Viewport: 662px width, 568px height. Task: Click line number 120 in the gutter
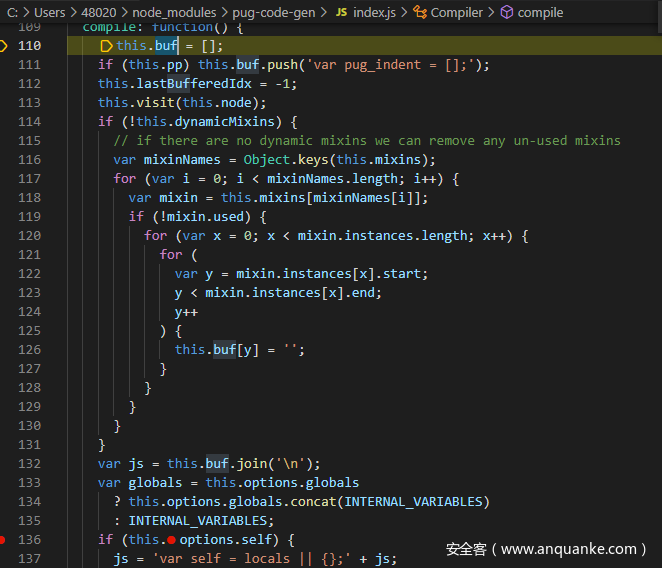click(x=29, y=236)
